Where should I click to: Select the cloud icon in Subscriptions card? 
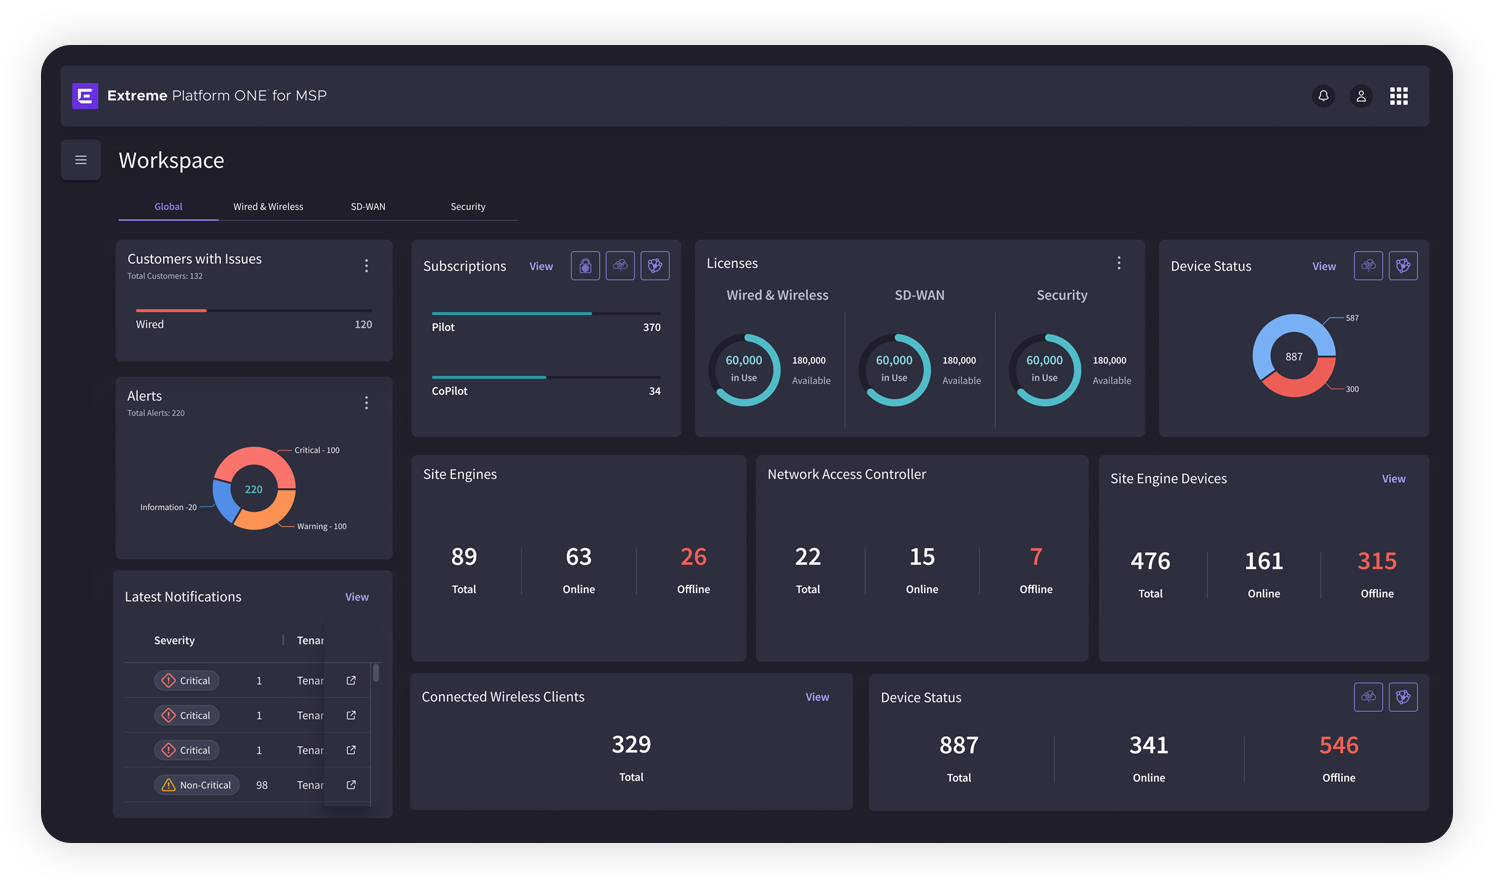pos(620,266)
